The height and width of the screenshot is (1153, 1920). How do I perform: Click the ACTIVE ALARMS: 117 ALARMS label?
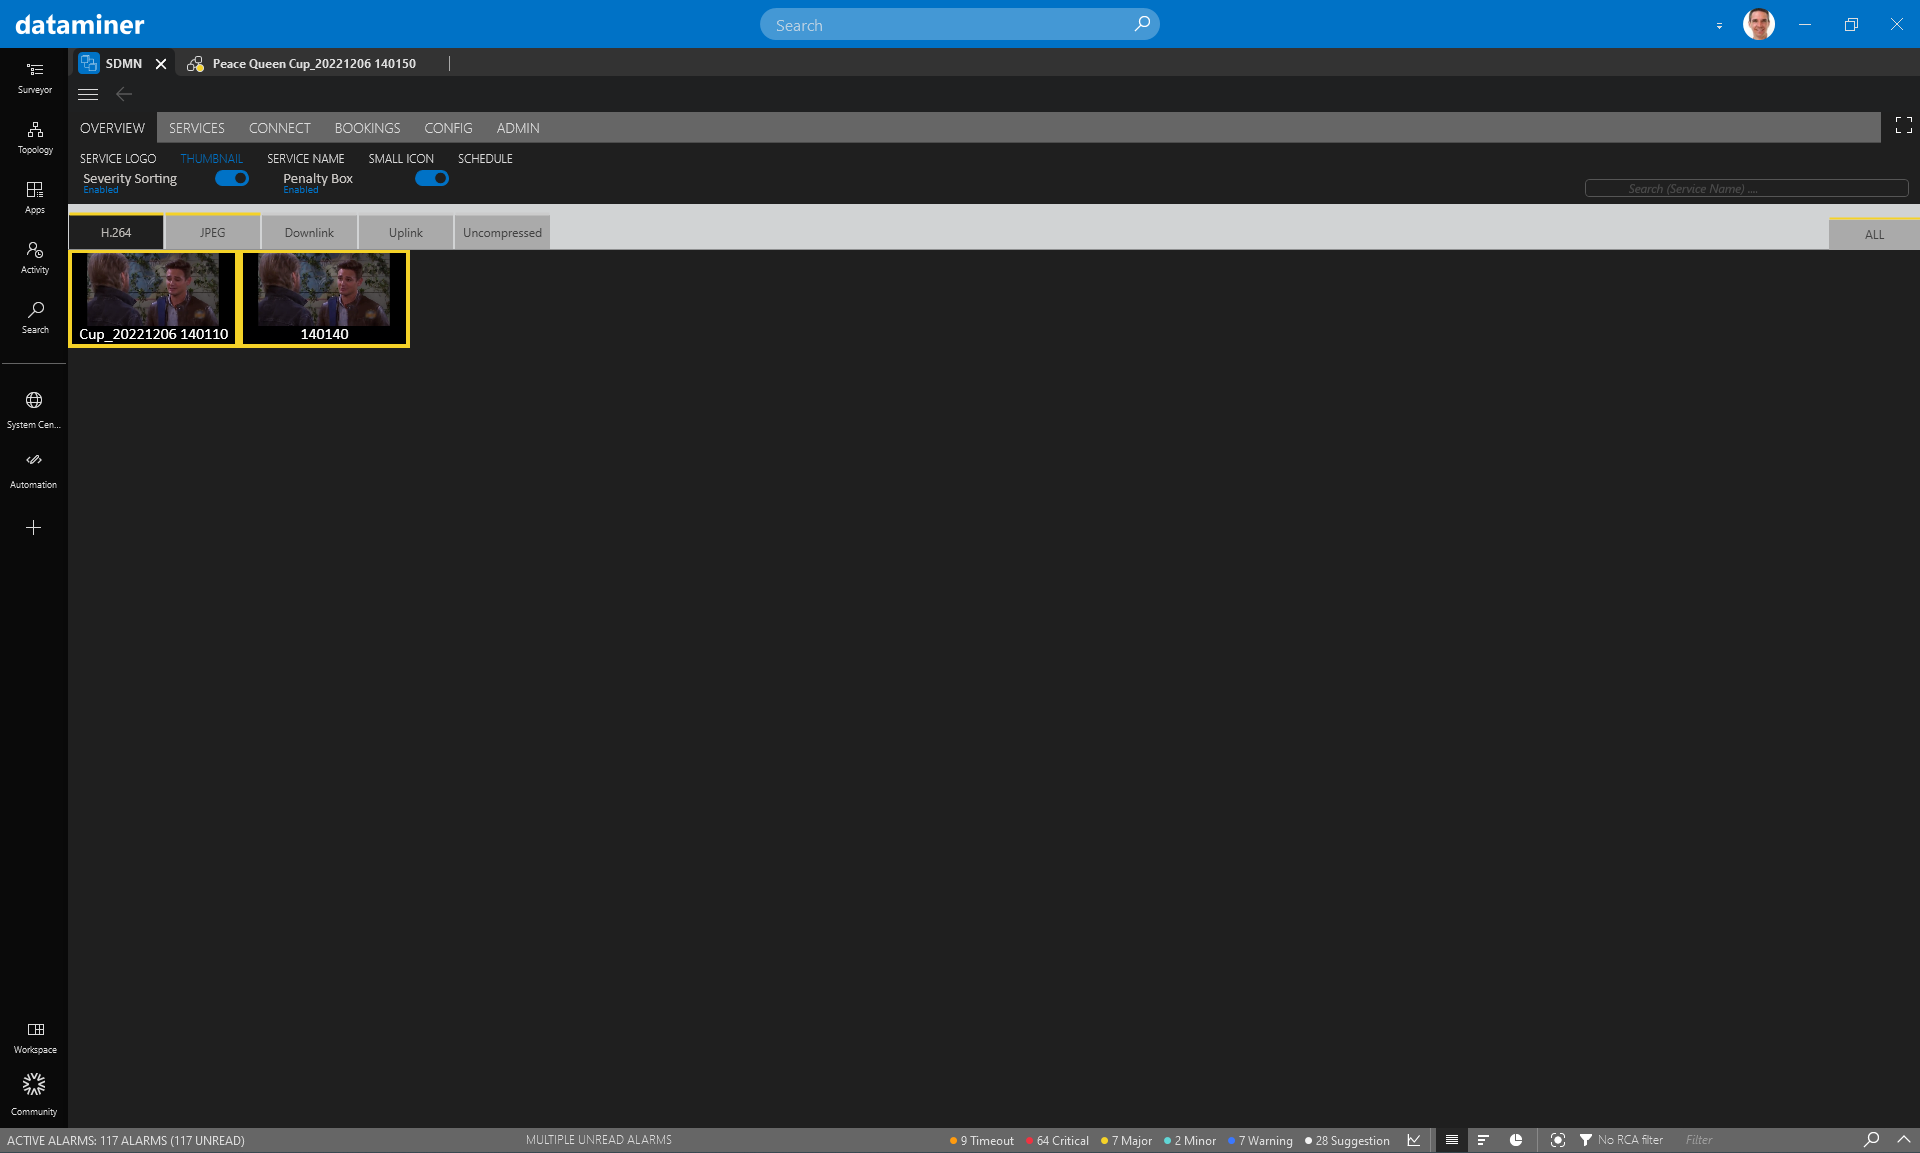pyautogui.click(x=126, y=1140)
